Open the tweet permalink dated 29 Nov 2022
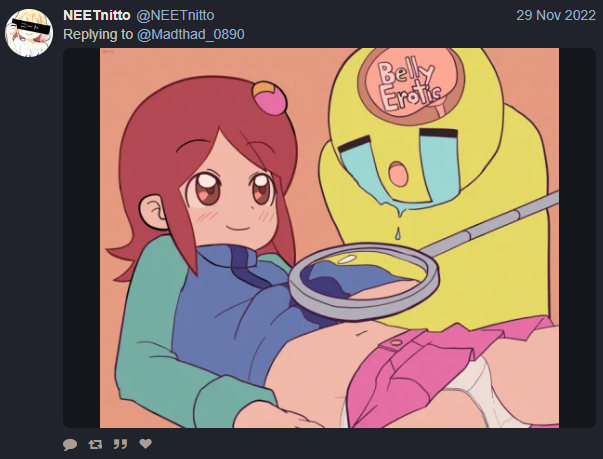603x459 pixels. tap(556, 15)
